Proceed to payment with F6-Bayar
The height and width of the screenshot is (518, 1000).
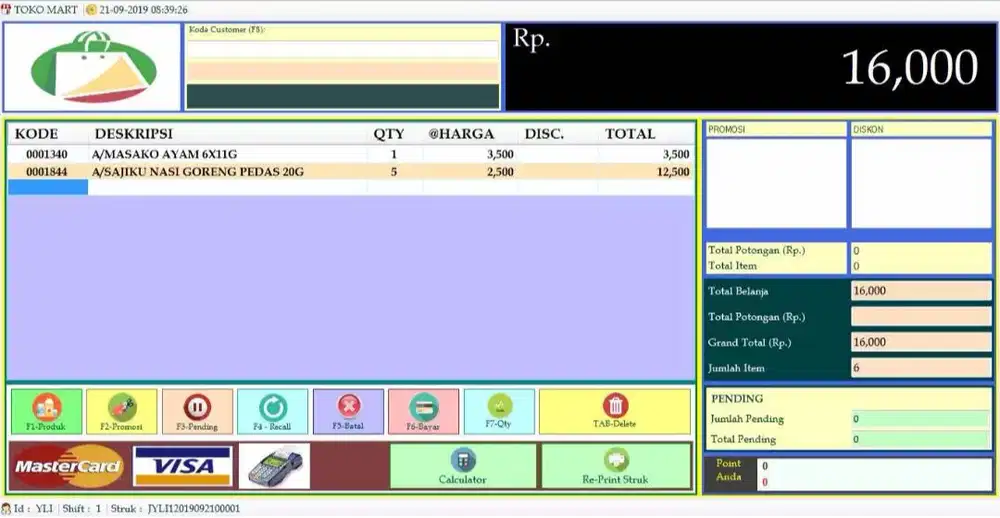(x=423, y=412)
